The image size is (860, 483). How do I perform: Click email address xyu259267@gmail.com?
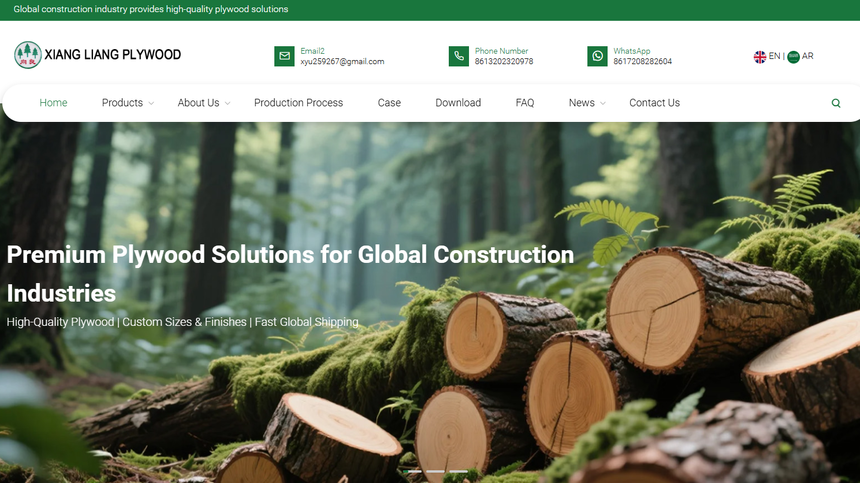(x=342, y=62)
